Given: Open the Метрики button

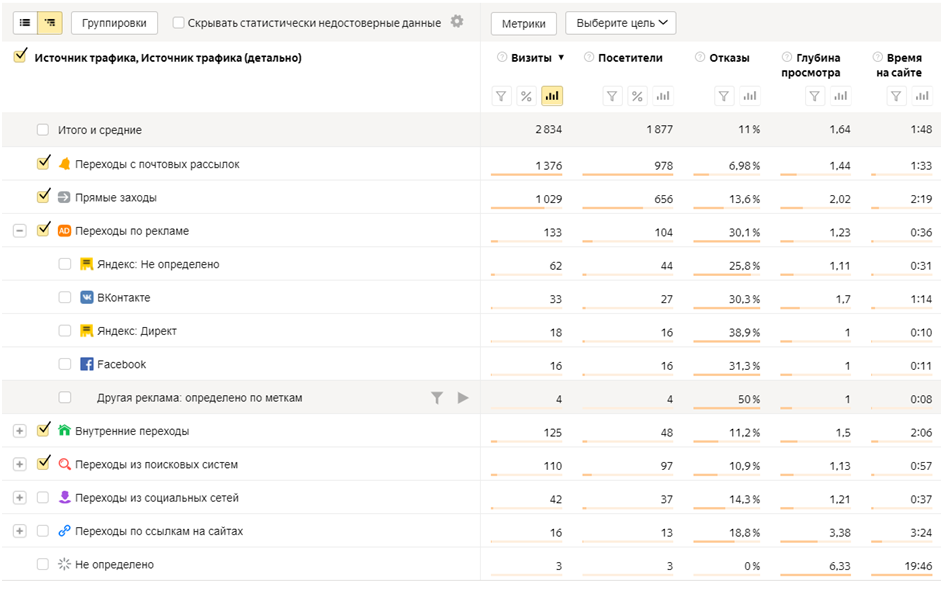Looking at the screenshot, I should pyautogui.click(x=524, y=23).
